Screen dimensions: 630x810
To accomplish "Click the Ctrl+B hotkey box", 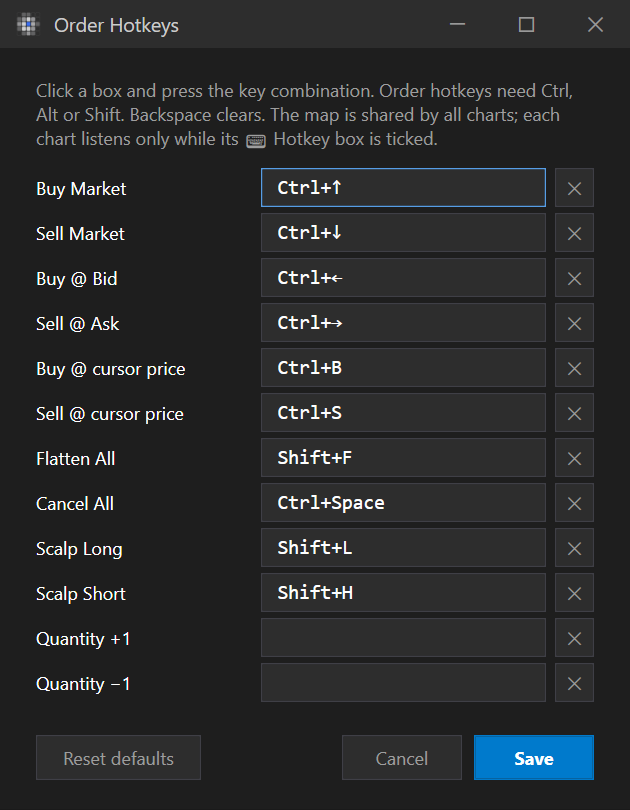I will (403, 367).
